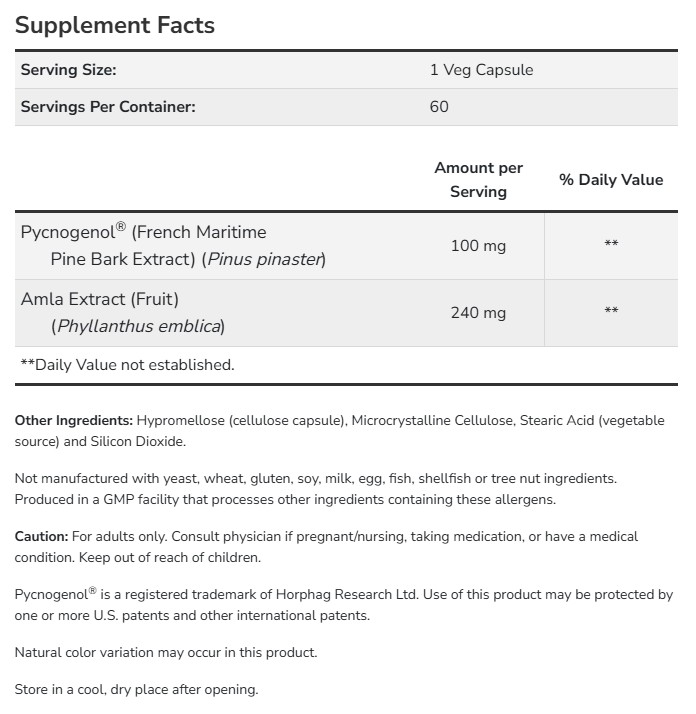
Task: Select the servings value 60
Action: tap(439, 106)
